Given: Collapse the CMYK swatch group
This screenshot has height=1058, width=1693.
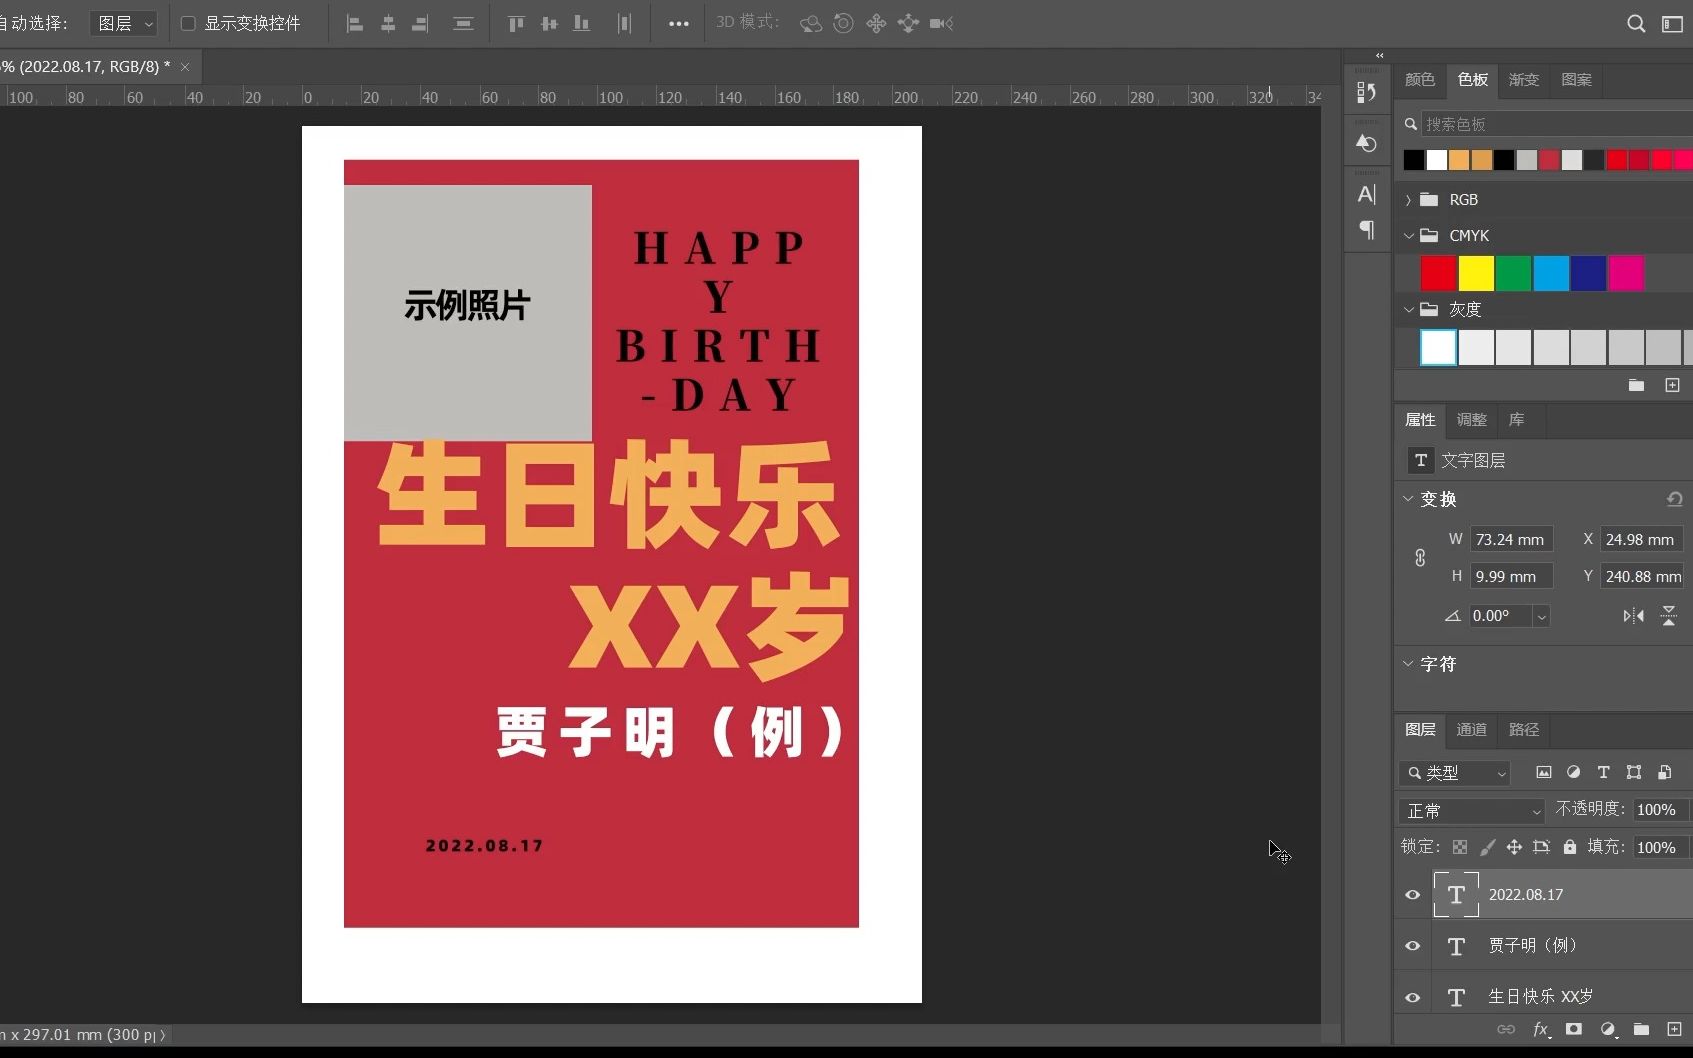Looking at the screenshot, I should (x=1408, y=236).
